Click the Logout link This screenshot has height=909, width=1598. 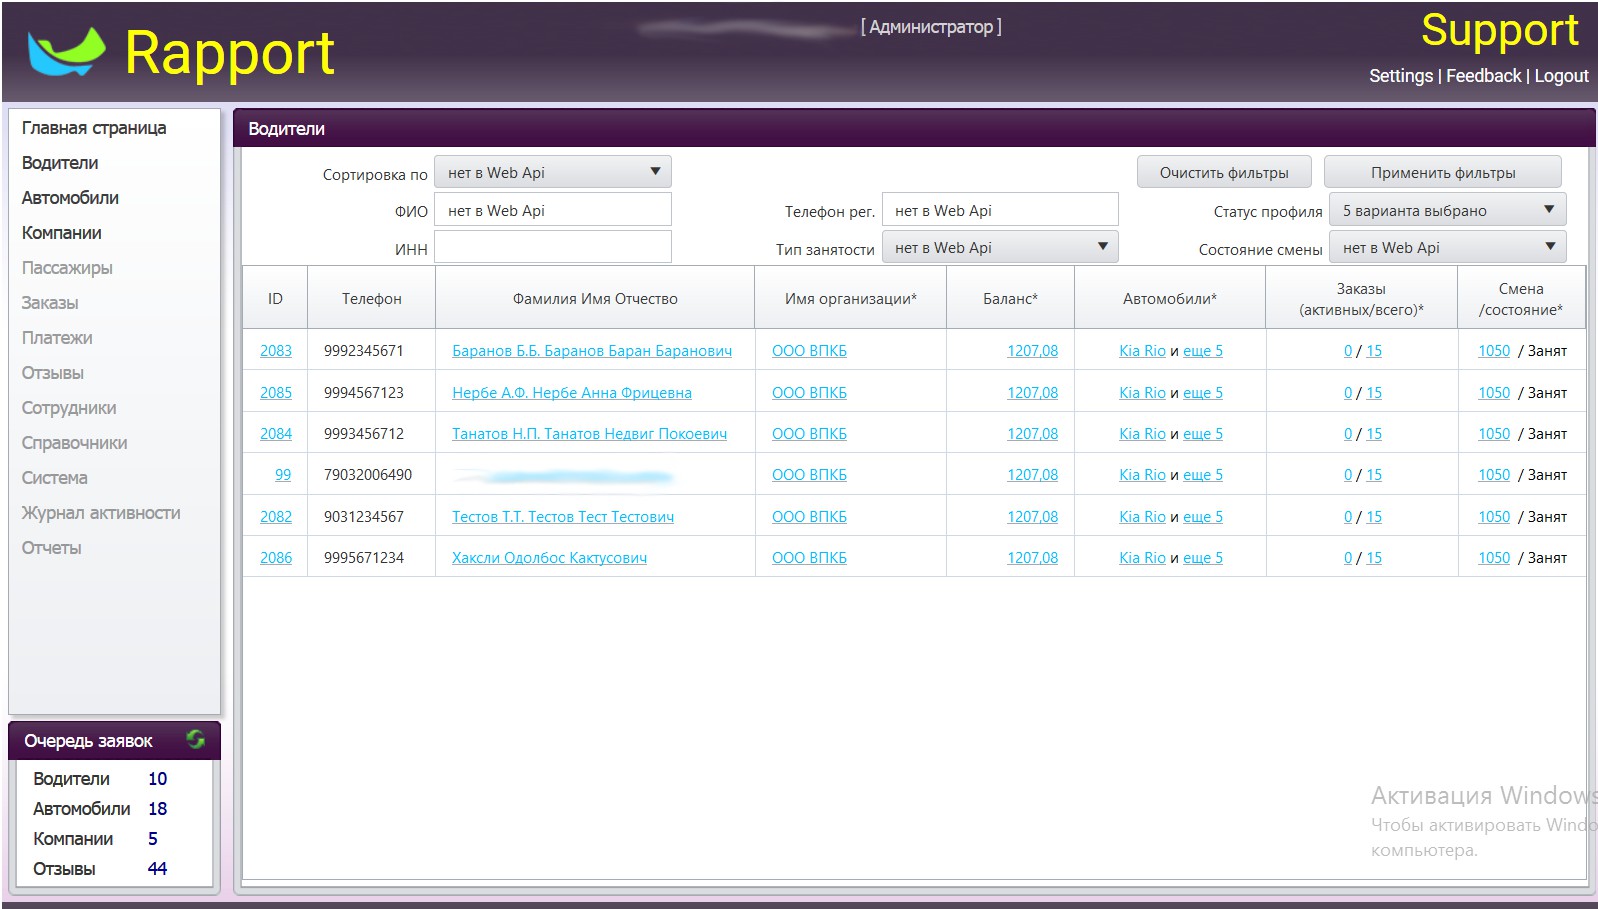1561,76
